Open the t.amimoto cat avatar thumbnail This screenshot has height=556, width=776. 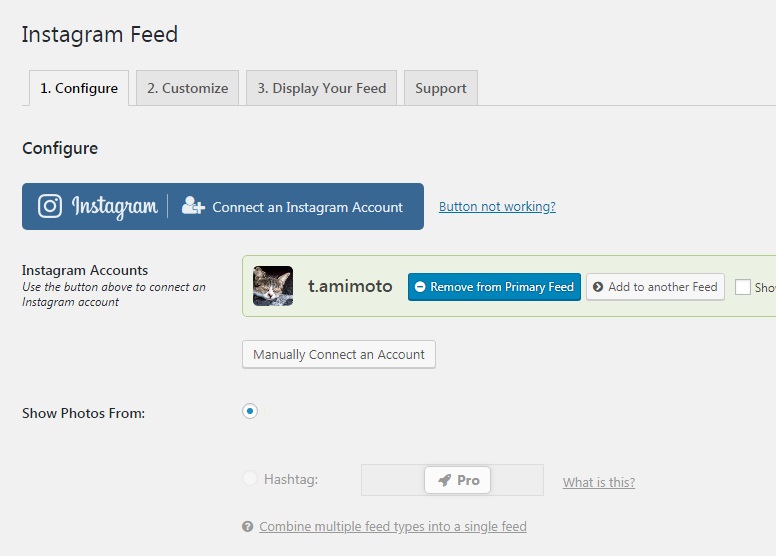pos(273,286)
